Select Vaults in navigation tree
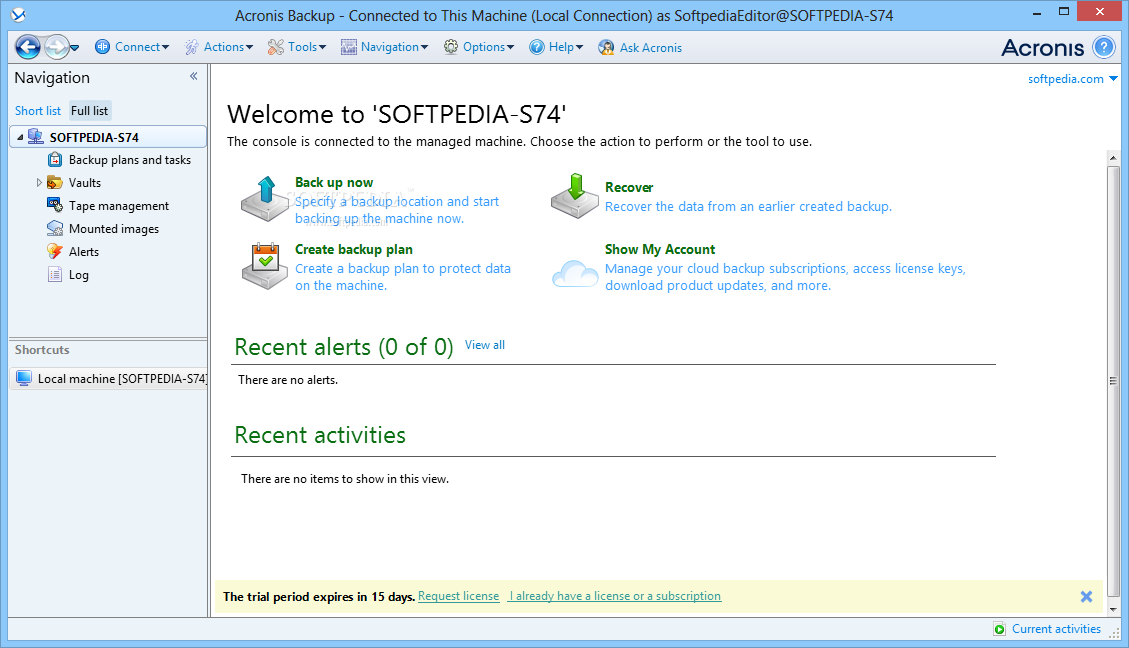Screen dimensions: 1129x648 click(85, 183)
